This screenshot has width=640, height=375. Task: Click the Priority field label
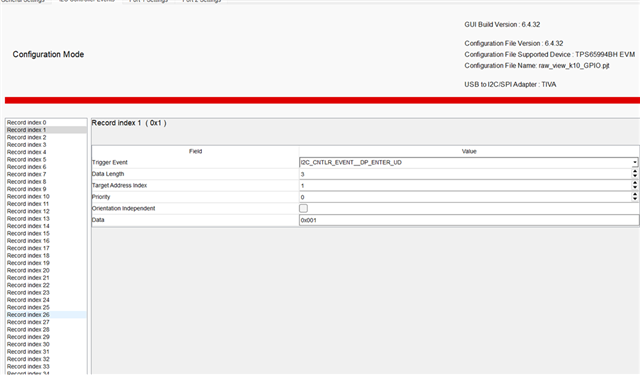click(101, 197)
